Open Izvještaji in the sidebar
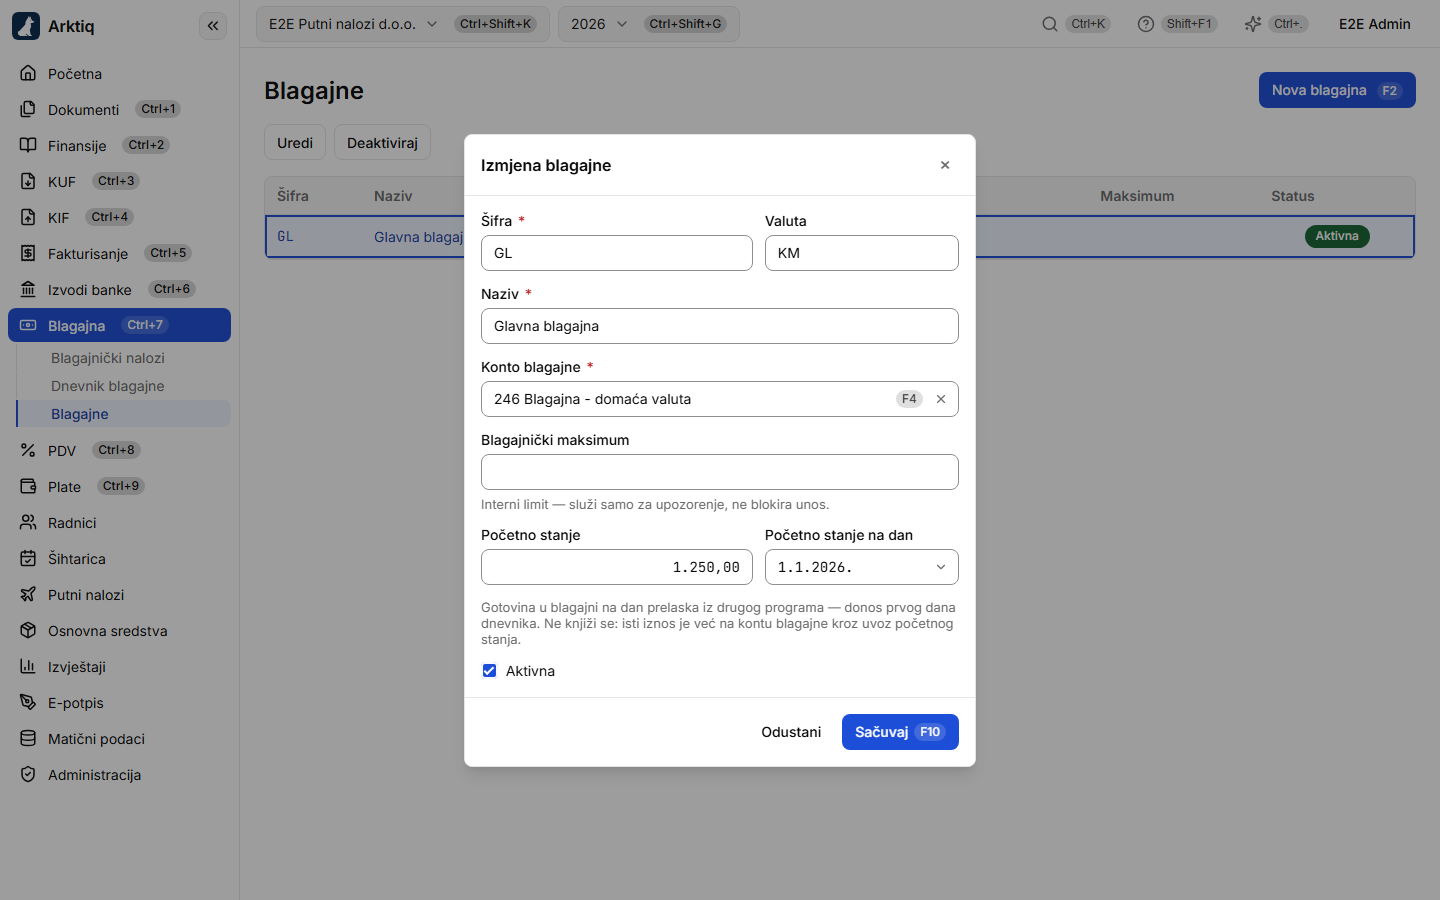 point(119,666)
